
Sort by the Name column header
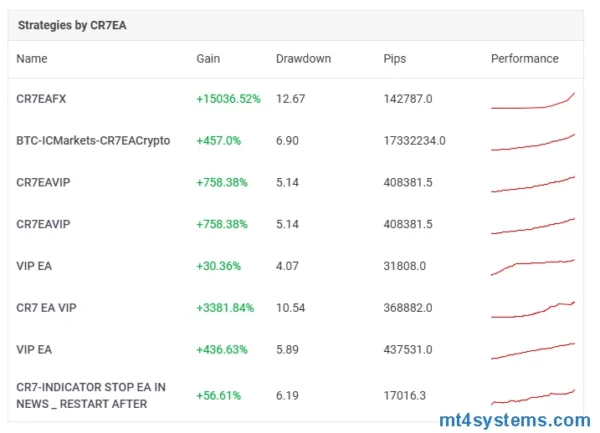(32, 59)
